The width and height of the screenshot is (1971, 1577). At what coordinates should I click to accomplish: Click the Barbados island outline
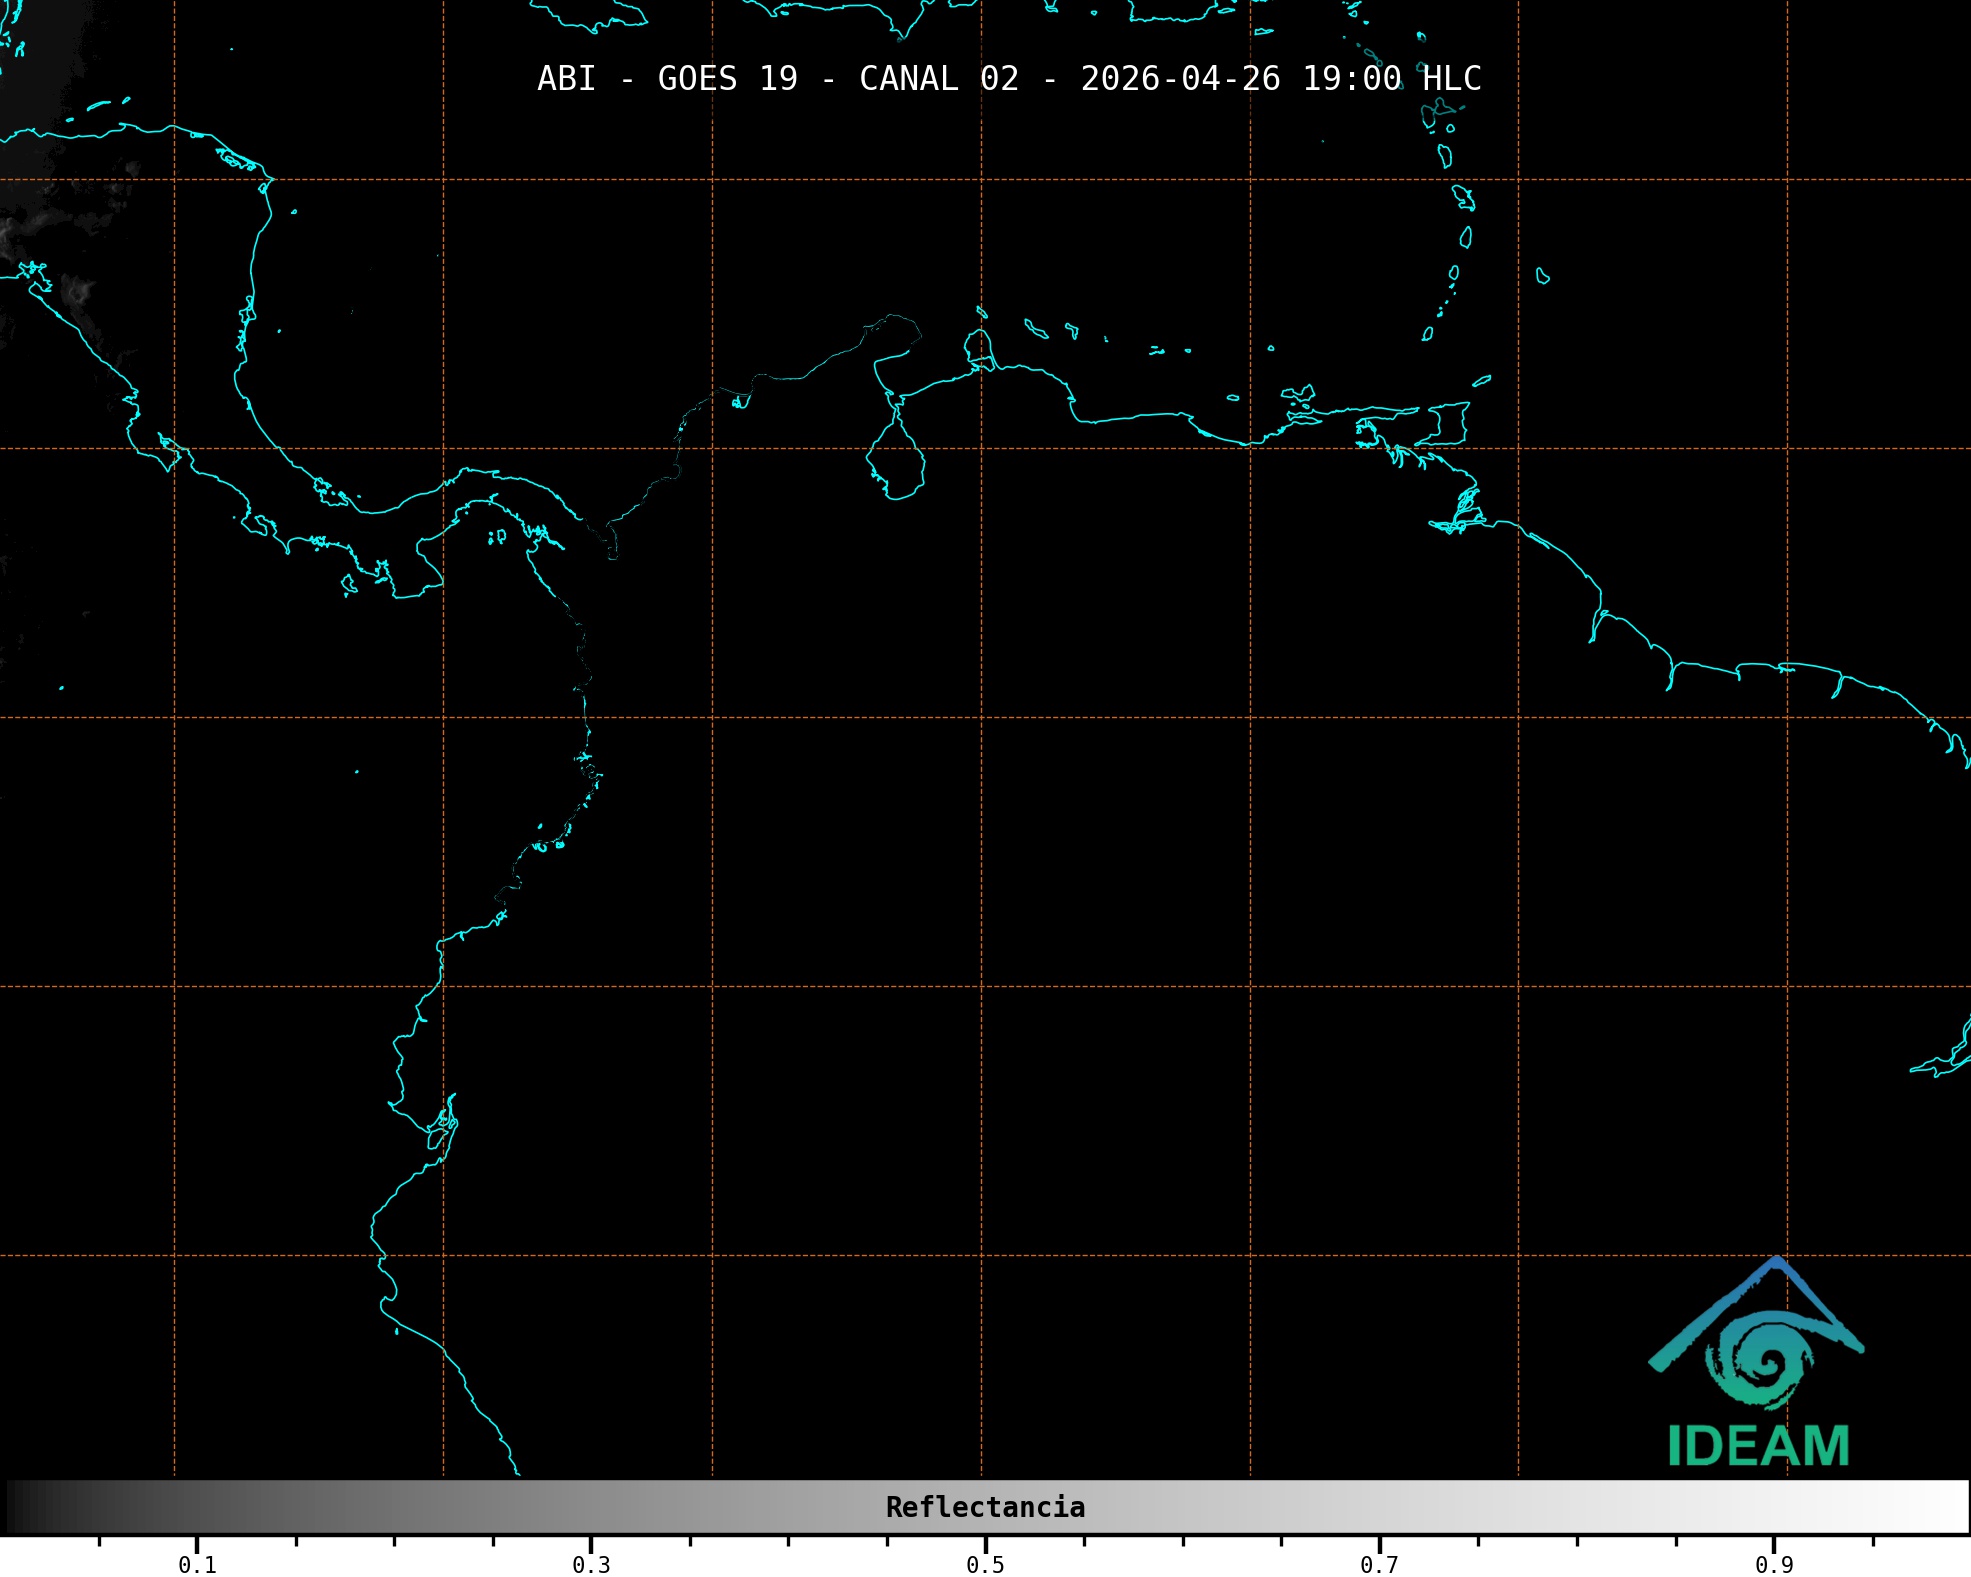1543,276
